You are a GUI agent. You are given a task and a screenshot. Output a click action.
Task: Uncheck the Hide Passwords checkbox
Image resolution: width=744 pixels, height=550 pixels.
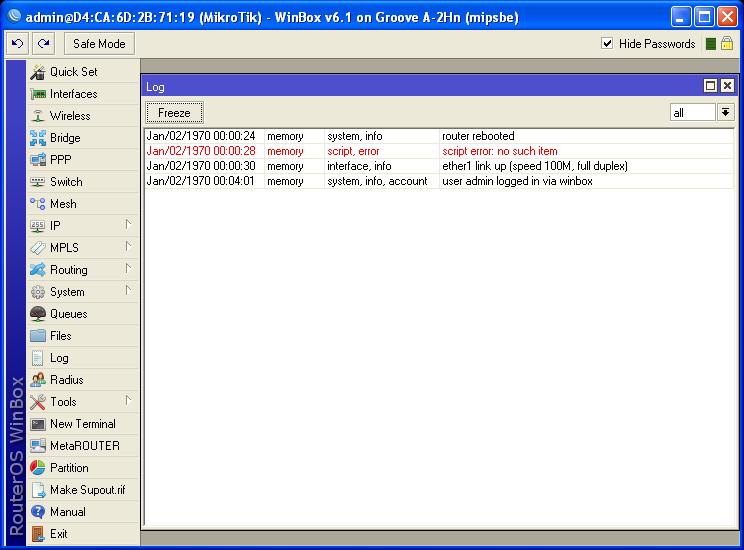[x=607, y=44]
